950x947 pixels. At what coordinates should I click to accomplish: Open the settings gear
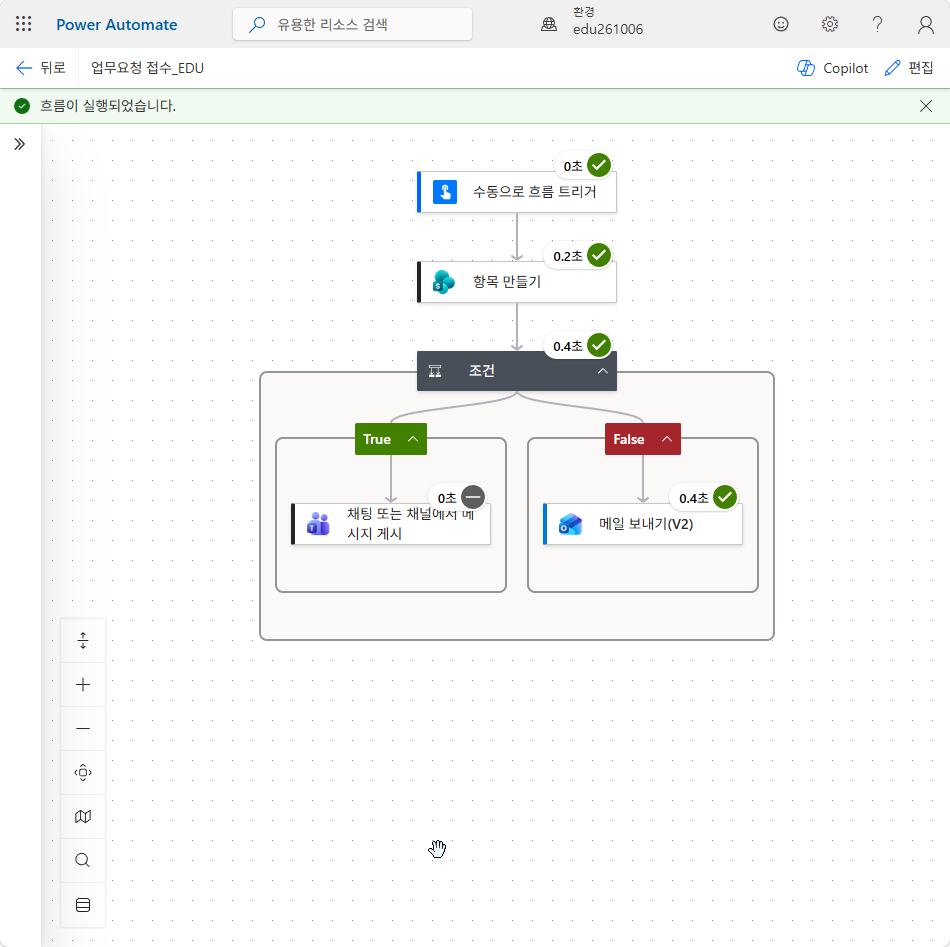[x=829, y=24]
